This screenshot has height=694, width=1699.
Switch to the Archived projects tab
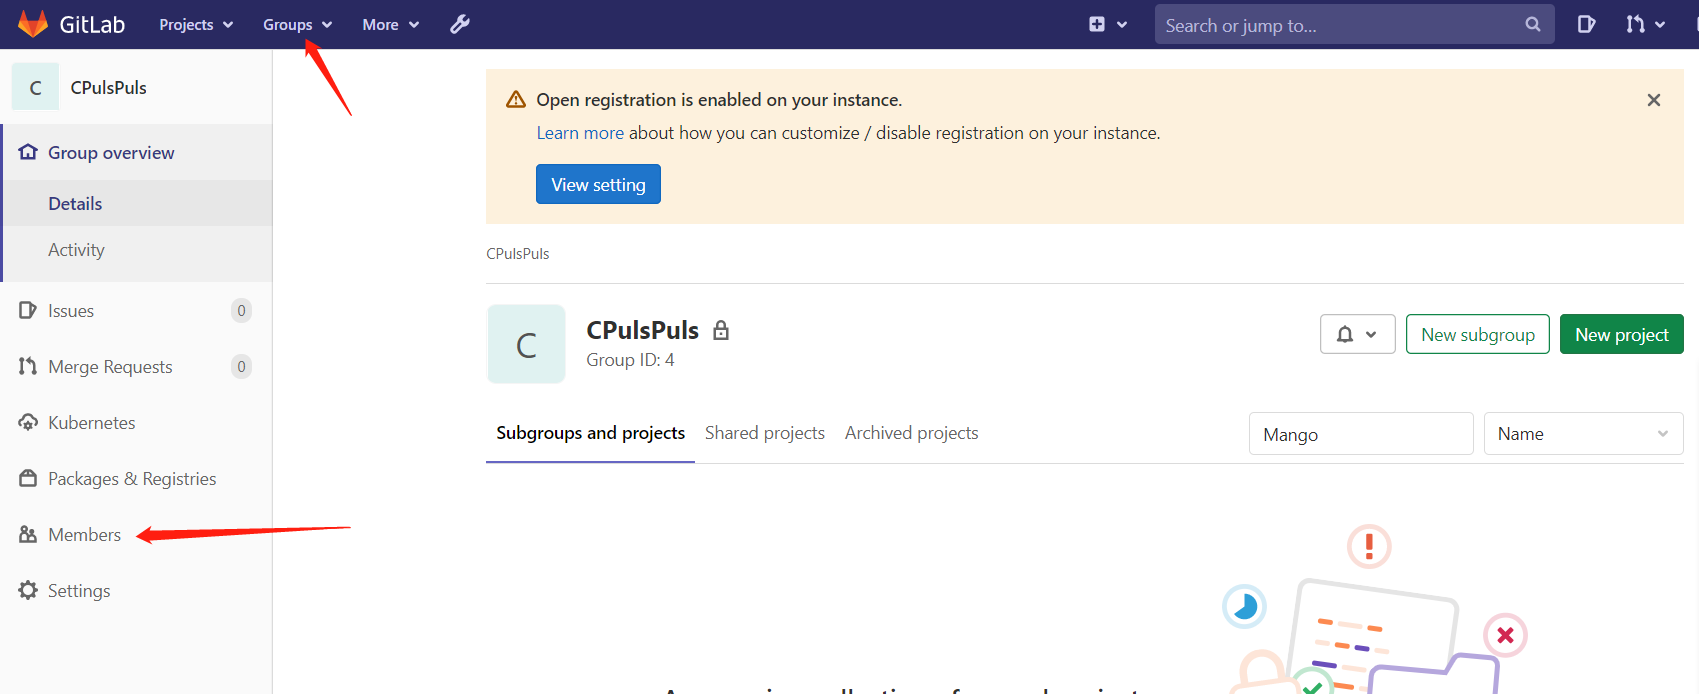click(x=911, y=433)
